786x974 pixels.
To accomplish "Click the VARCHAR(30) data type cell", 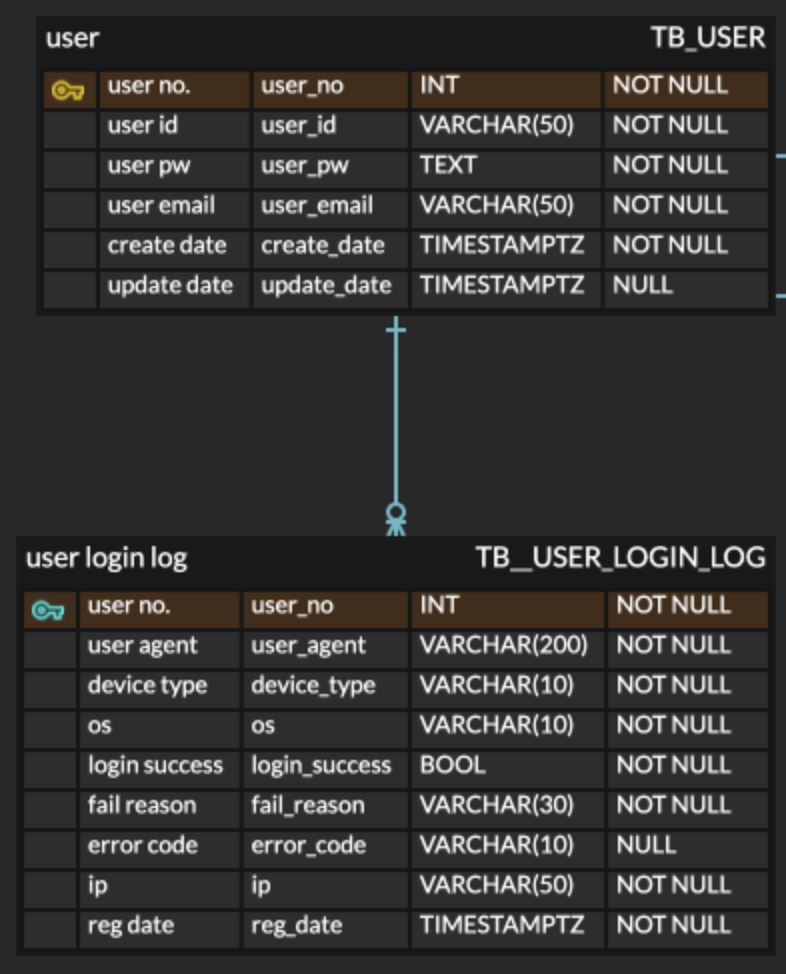I will click(x=508, y=810).
